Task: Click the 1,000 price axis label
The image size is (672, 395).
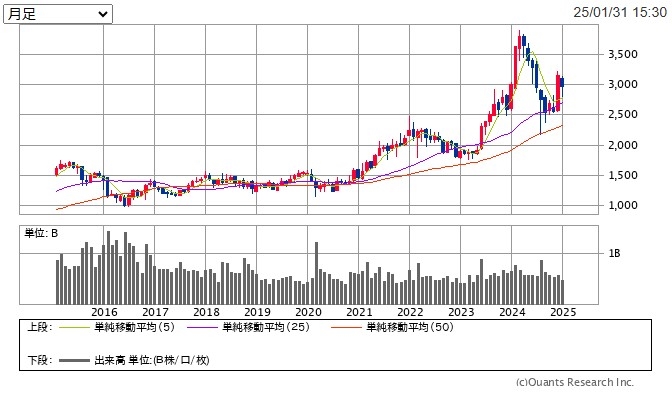Action: [623, 205]
